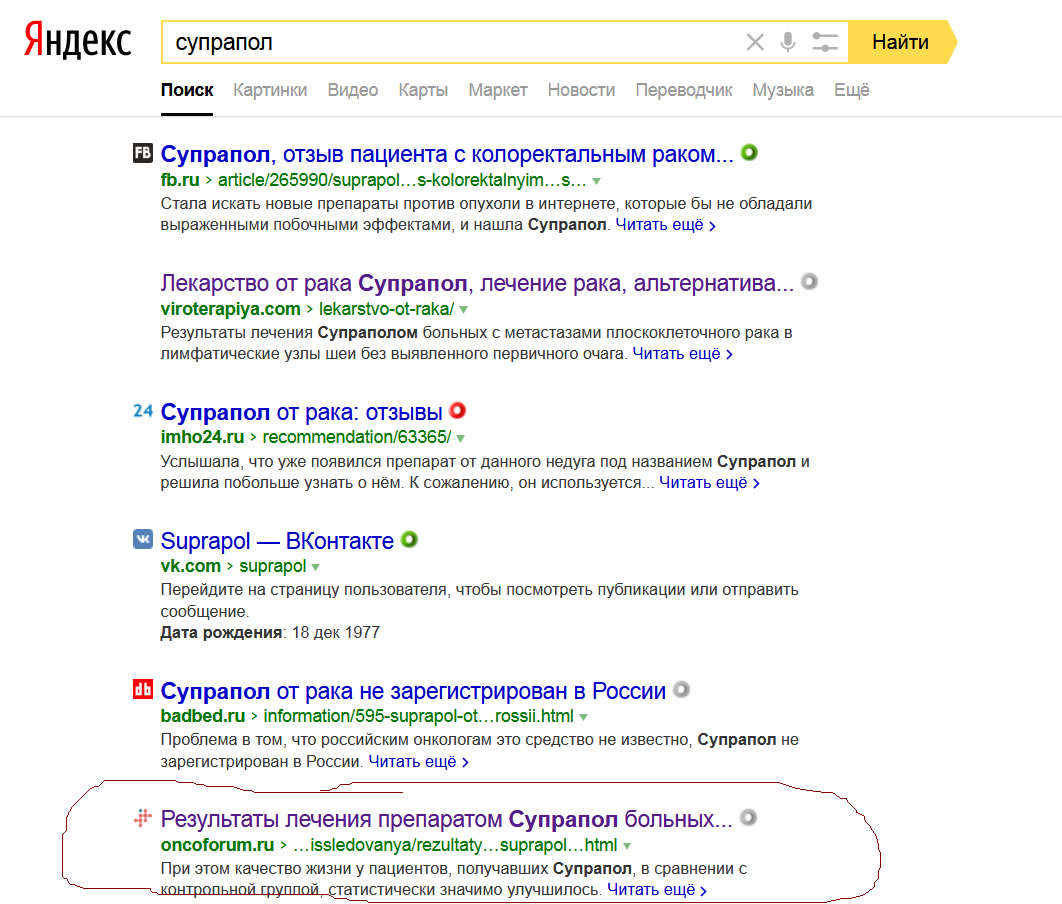Image resolution: width=1062 pixels, height=904 pixels.
Task: Open the oncoforum.ru domain link
Action: point(217,845)
